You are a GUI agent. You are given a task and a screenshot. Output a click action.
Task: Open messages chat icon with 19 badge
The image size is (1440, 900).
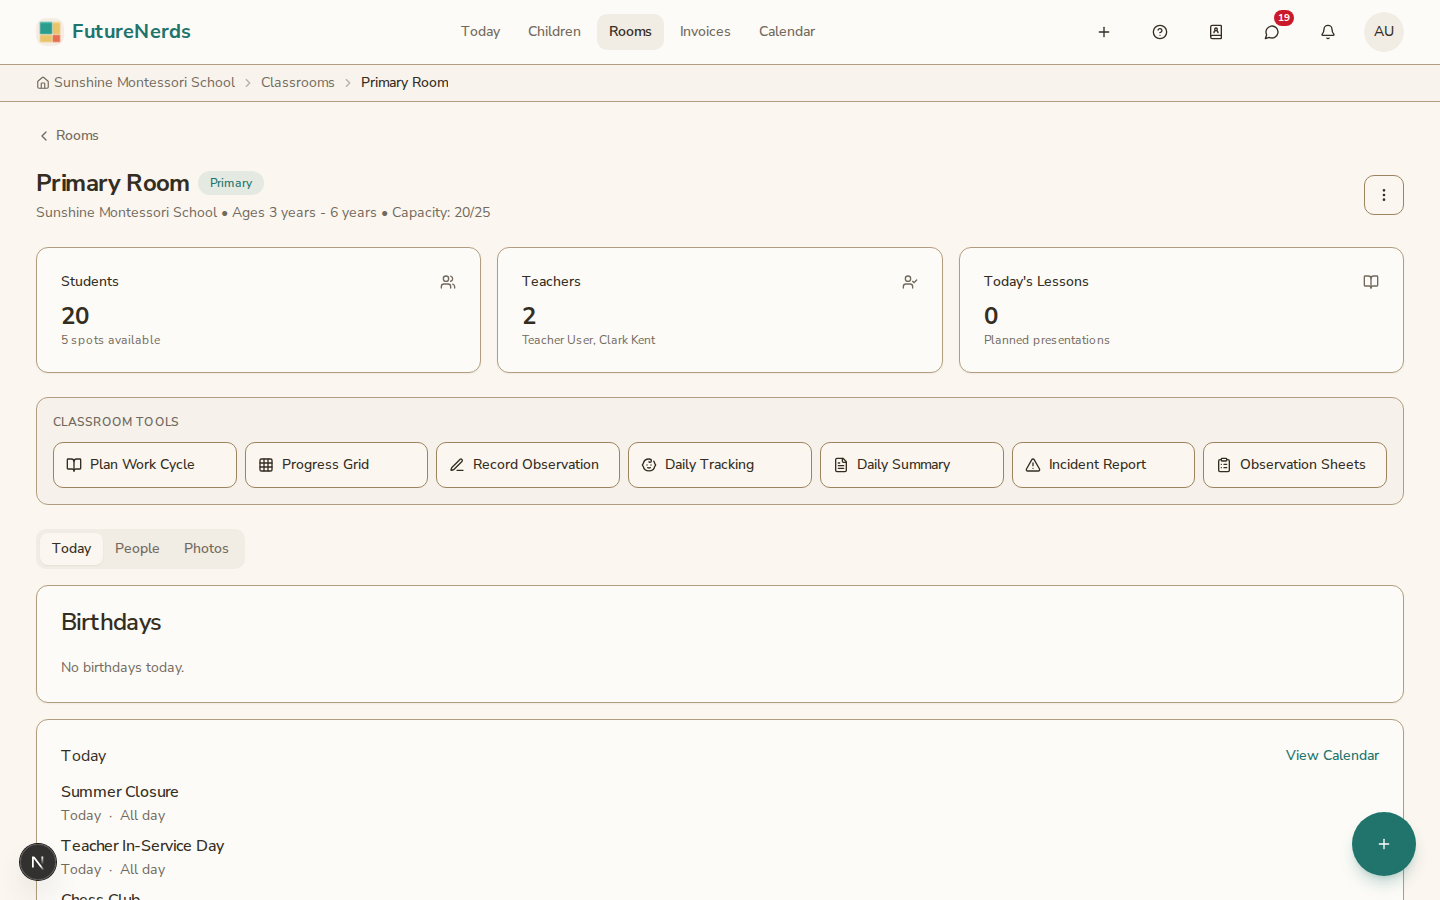coord(1272,32)
